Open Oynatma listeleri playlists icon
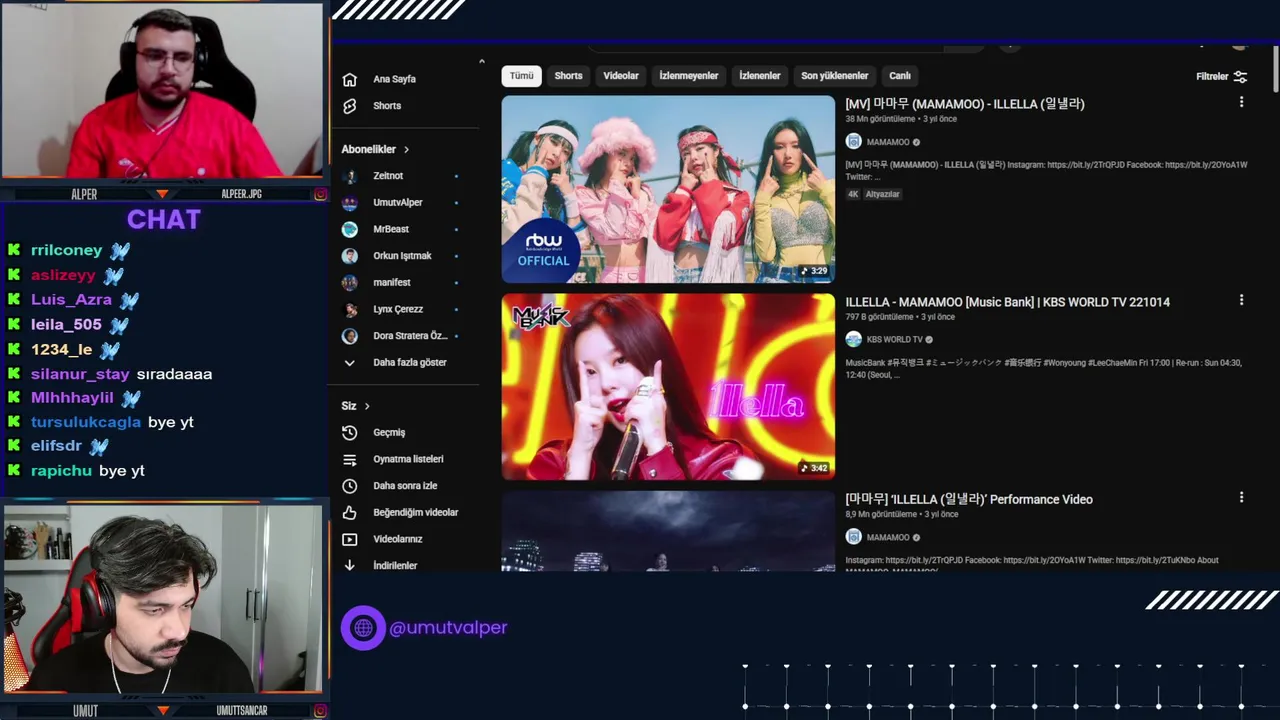This screenshot has width=1280, height=720. 349,459
